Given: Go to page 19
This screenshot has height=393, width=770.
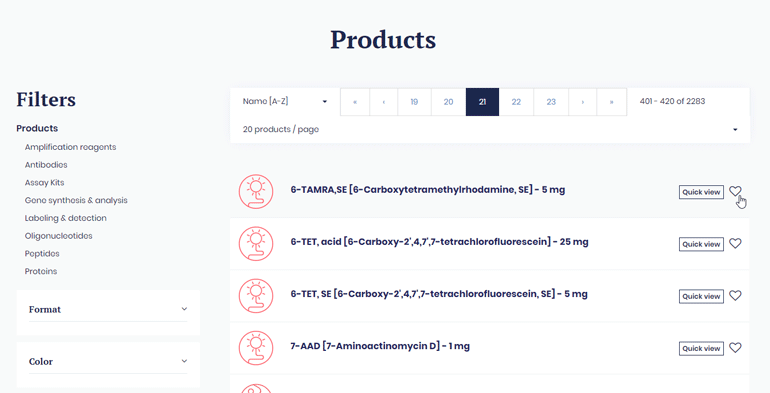Looking at the screenshot, I should click(414, 102).
